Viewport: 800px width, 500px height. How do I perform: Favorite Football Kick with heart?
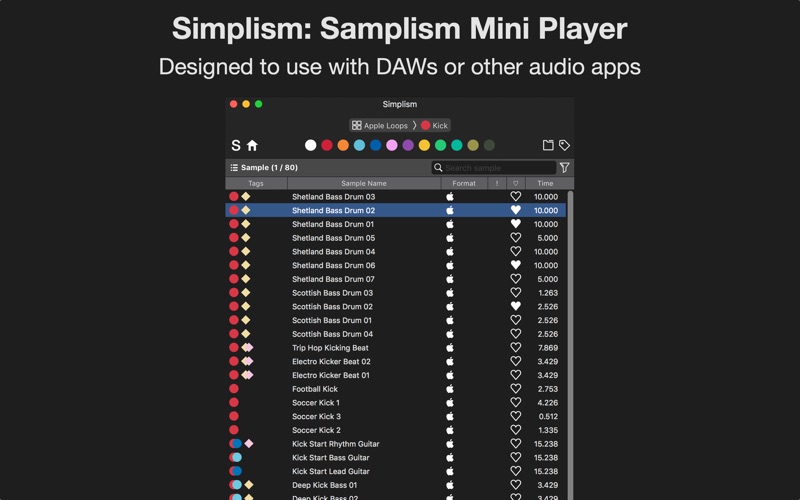[516, 389]
